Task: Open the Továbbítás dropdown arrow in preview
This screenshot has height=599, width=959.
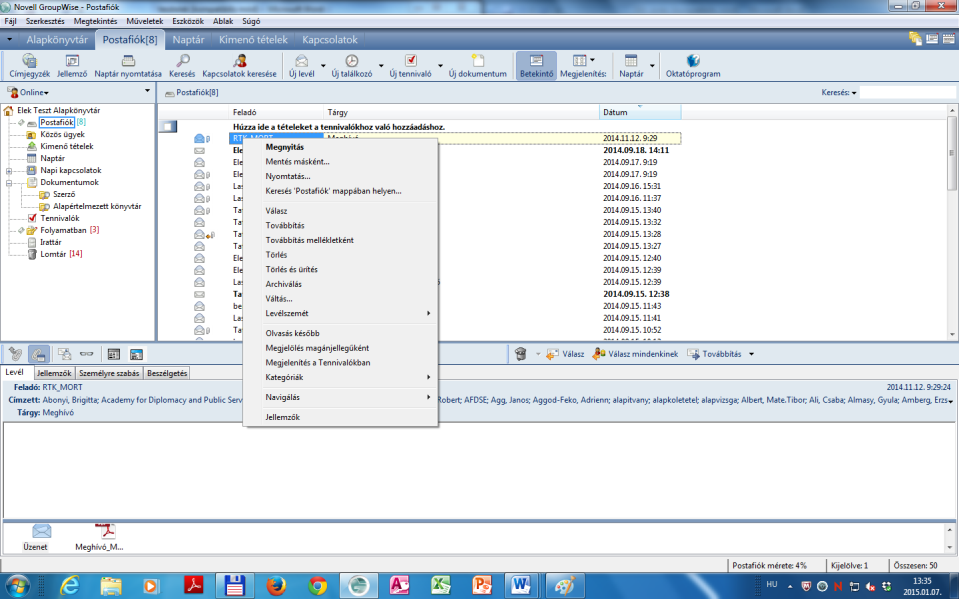Action: click(x=752, y=354)
